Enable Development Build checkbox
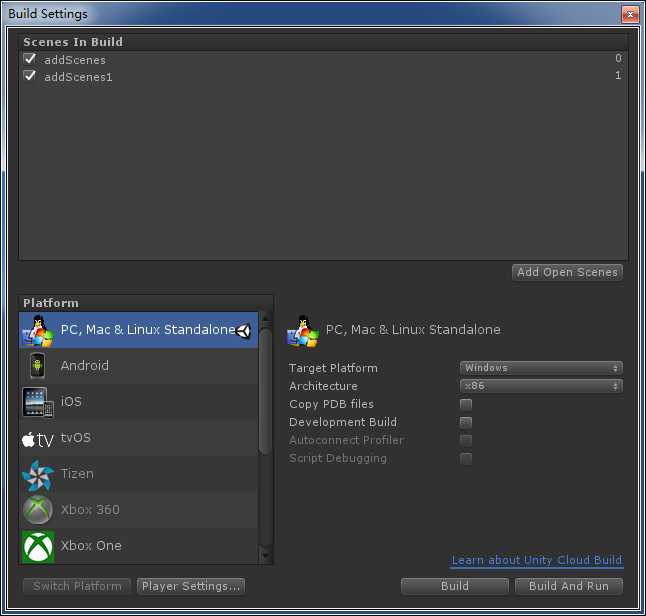646x616 pixels. pos(466,422)
